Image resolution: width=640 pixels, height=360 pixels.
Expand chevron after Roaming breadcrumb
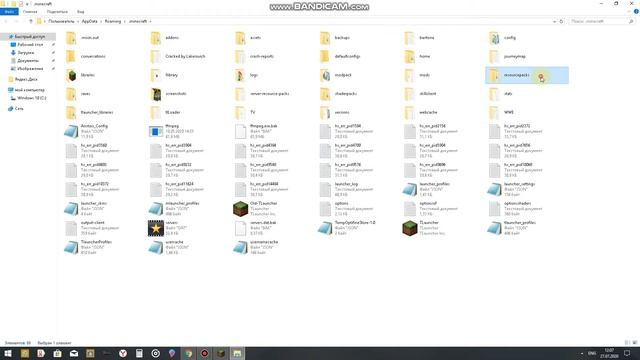click(x=124, y=21)
